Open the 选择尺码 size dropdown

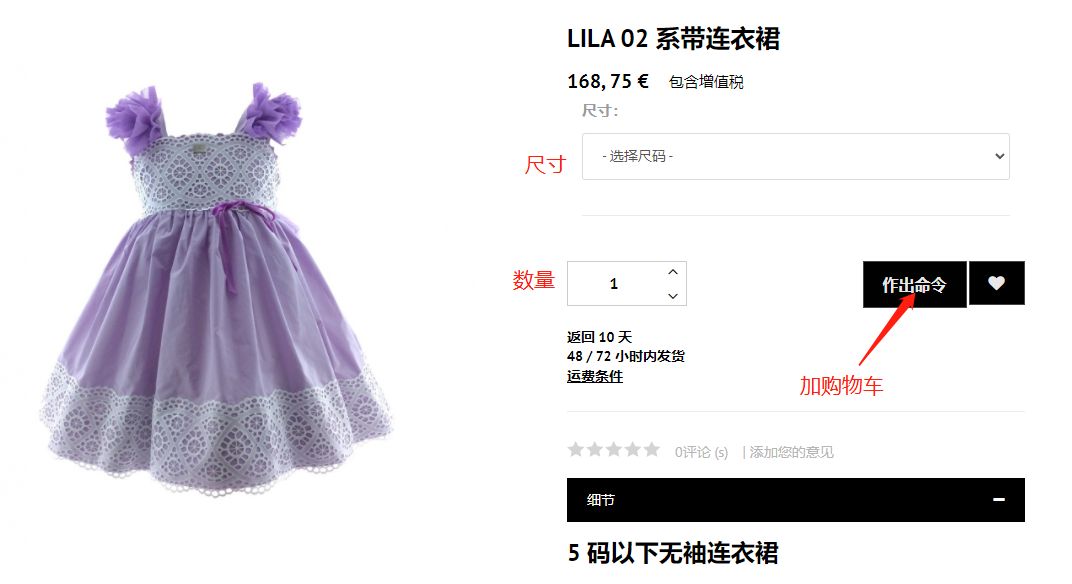click(x=795, y=157)
